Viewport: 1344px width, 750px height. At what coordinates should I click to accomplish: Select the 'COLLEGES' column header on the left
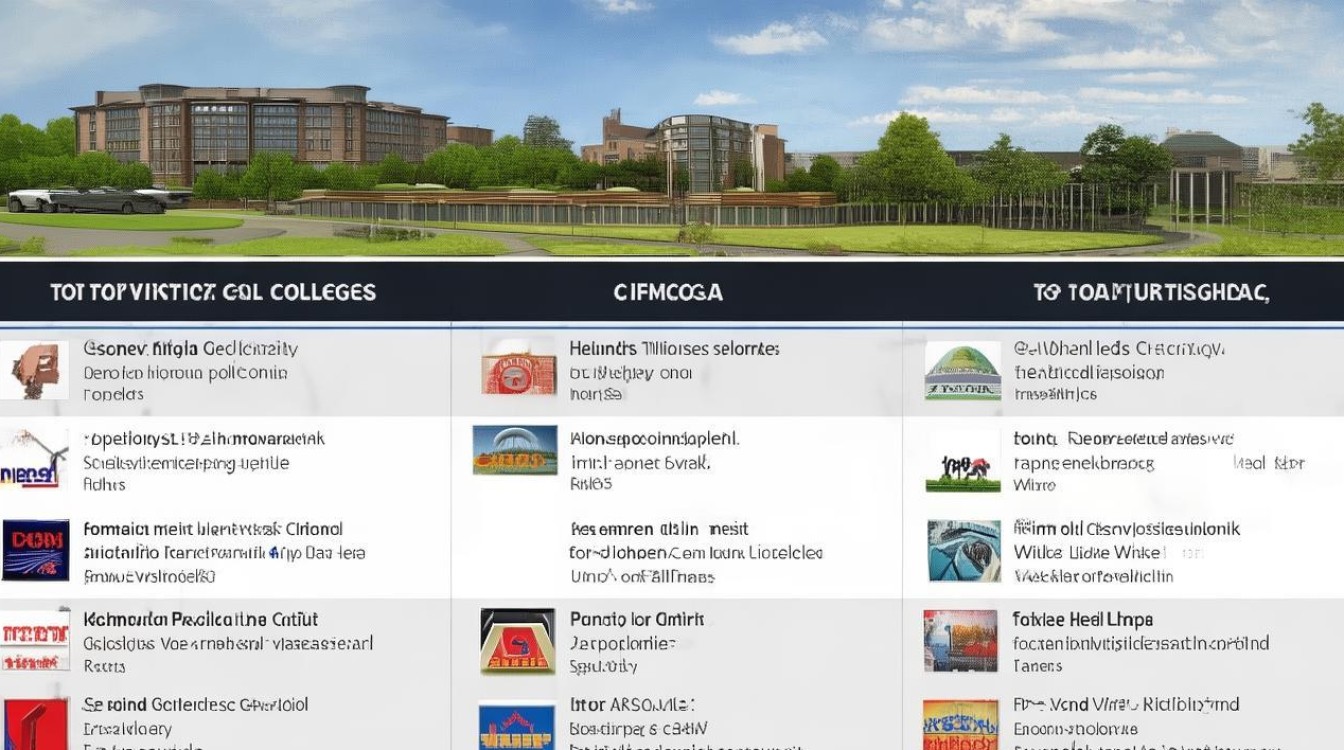[213, 292]
